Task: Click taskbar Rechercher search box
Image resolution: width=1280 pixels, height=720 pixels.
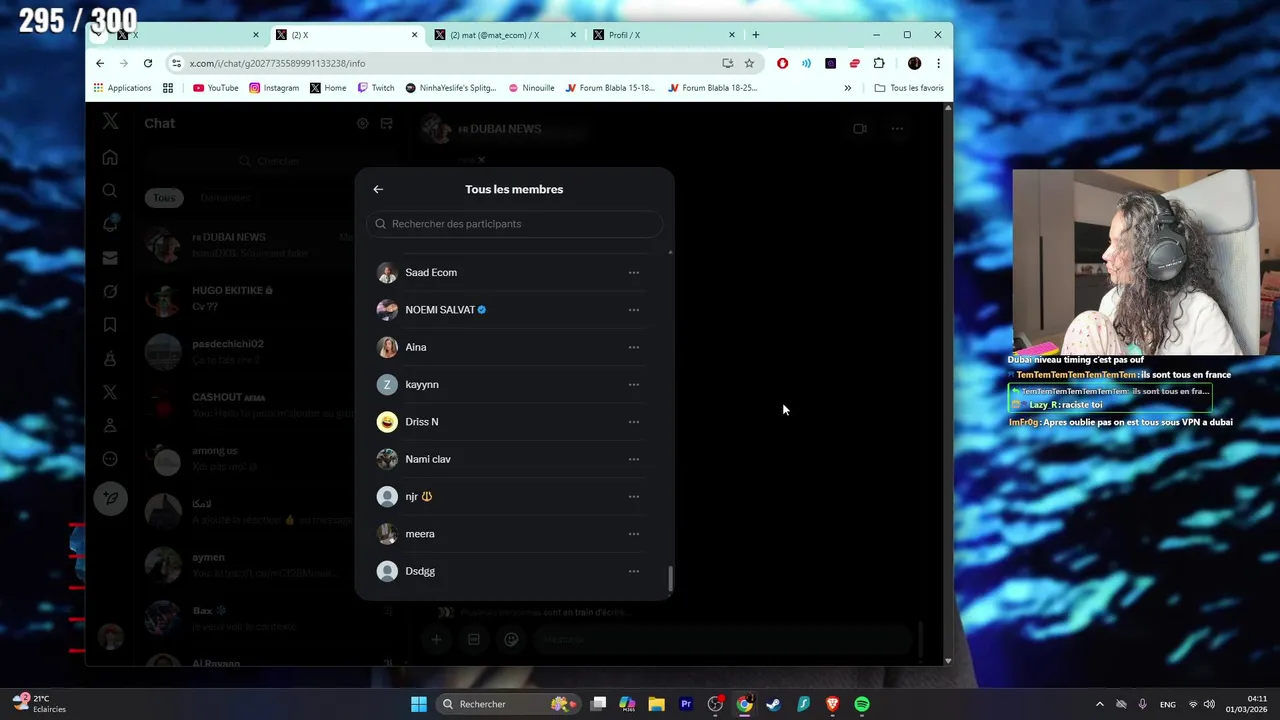Action: click(x=510, y=704)
